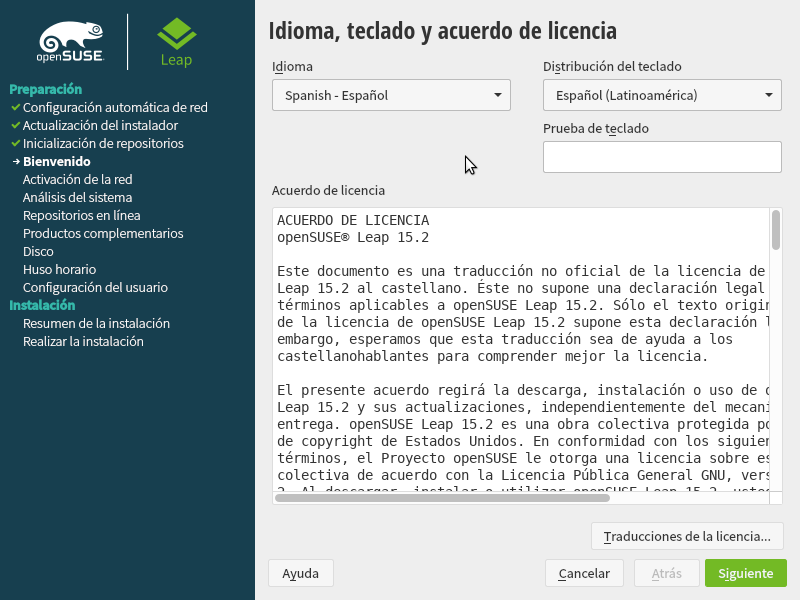
Task: Click checkmark beside Actualización del instalador
Action: 15,126
